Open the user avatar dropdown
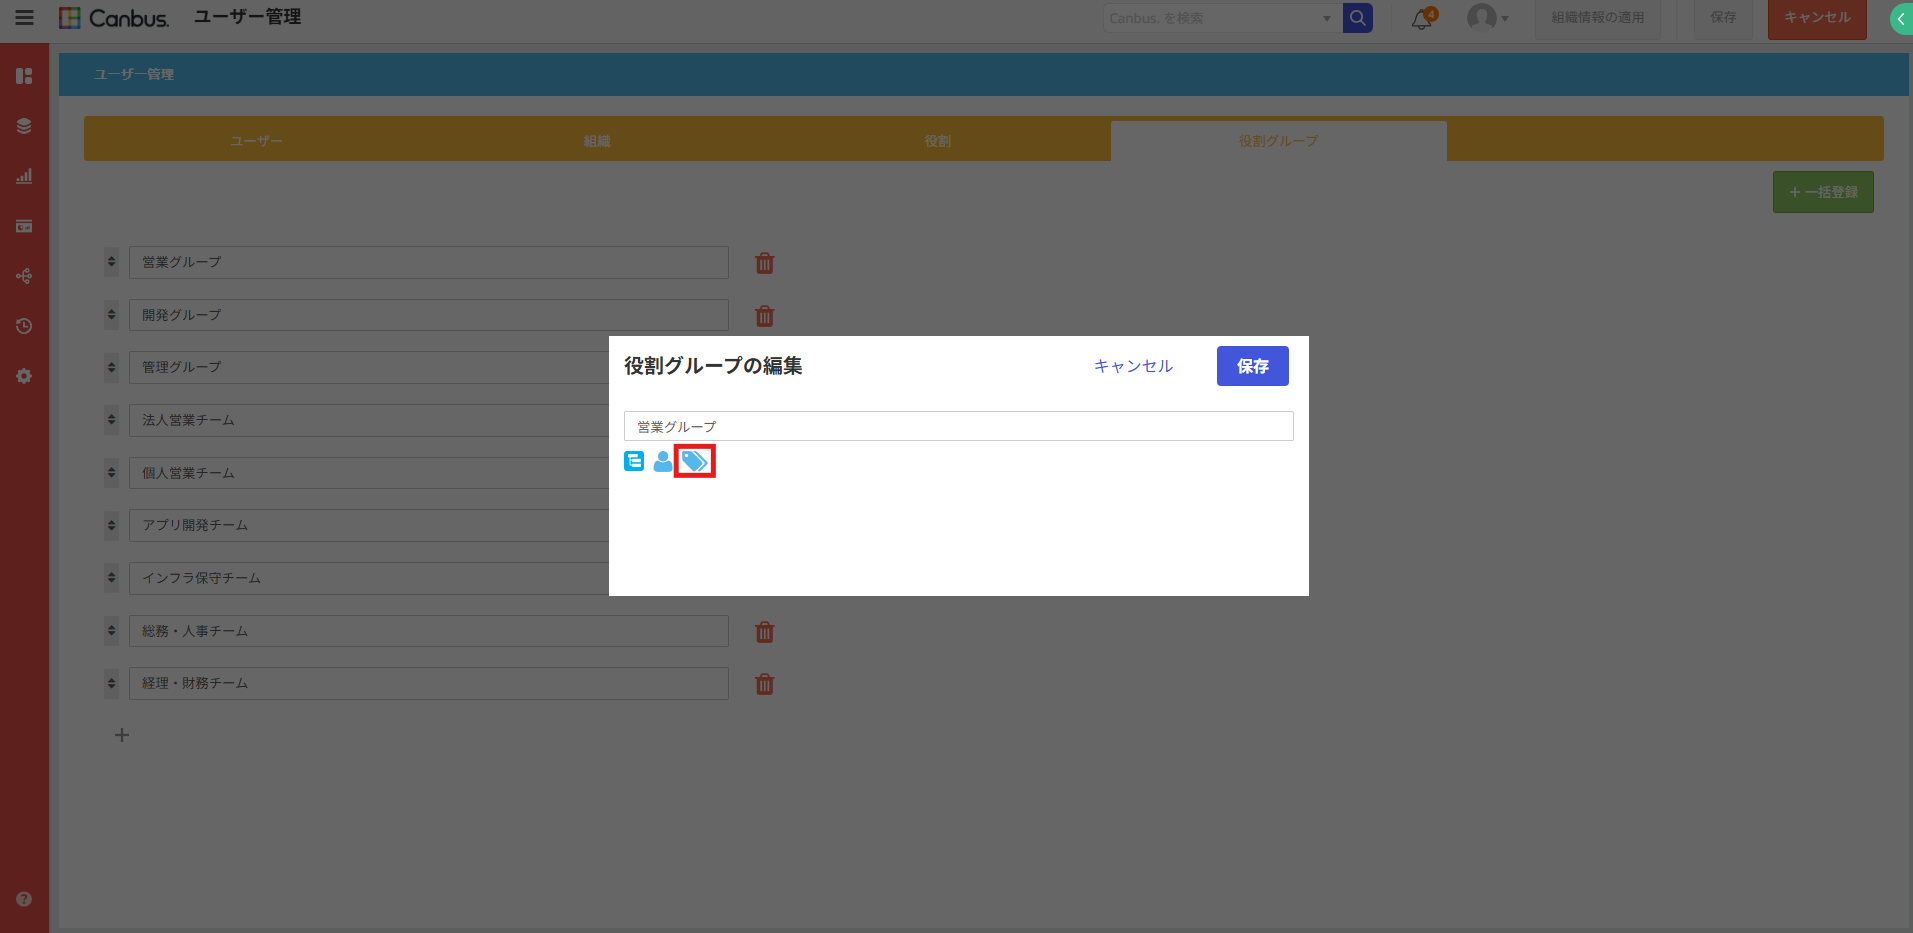This screenshot has width=1913, height=933. (x=1486, y=18)
